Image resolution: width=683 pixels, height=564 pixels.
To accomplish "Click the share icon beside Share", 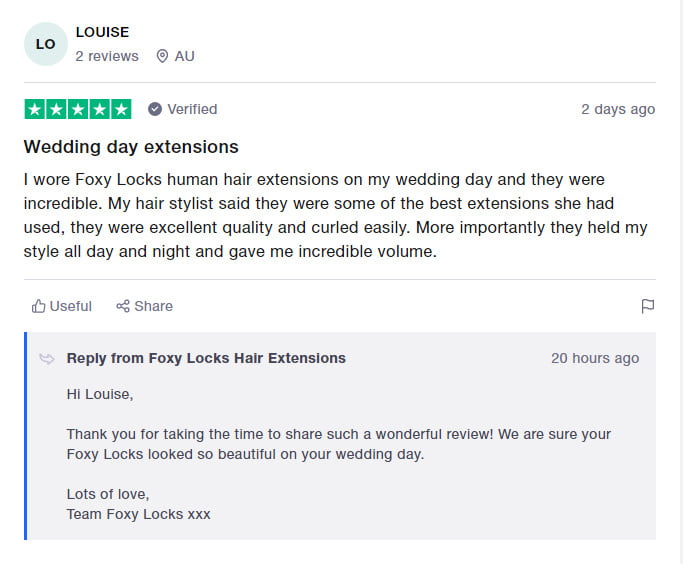I will point(123,306).
